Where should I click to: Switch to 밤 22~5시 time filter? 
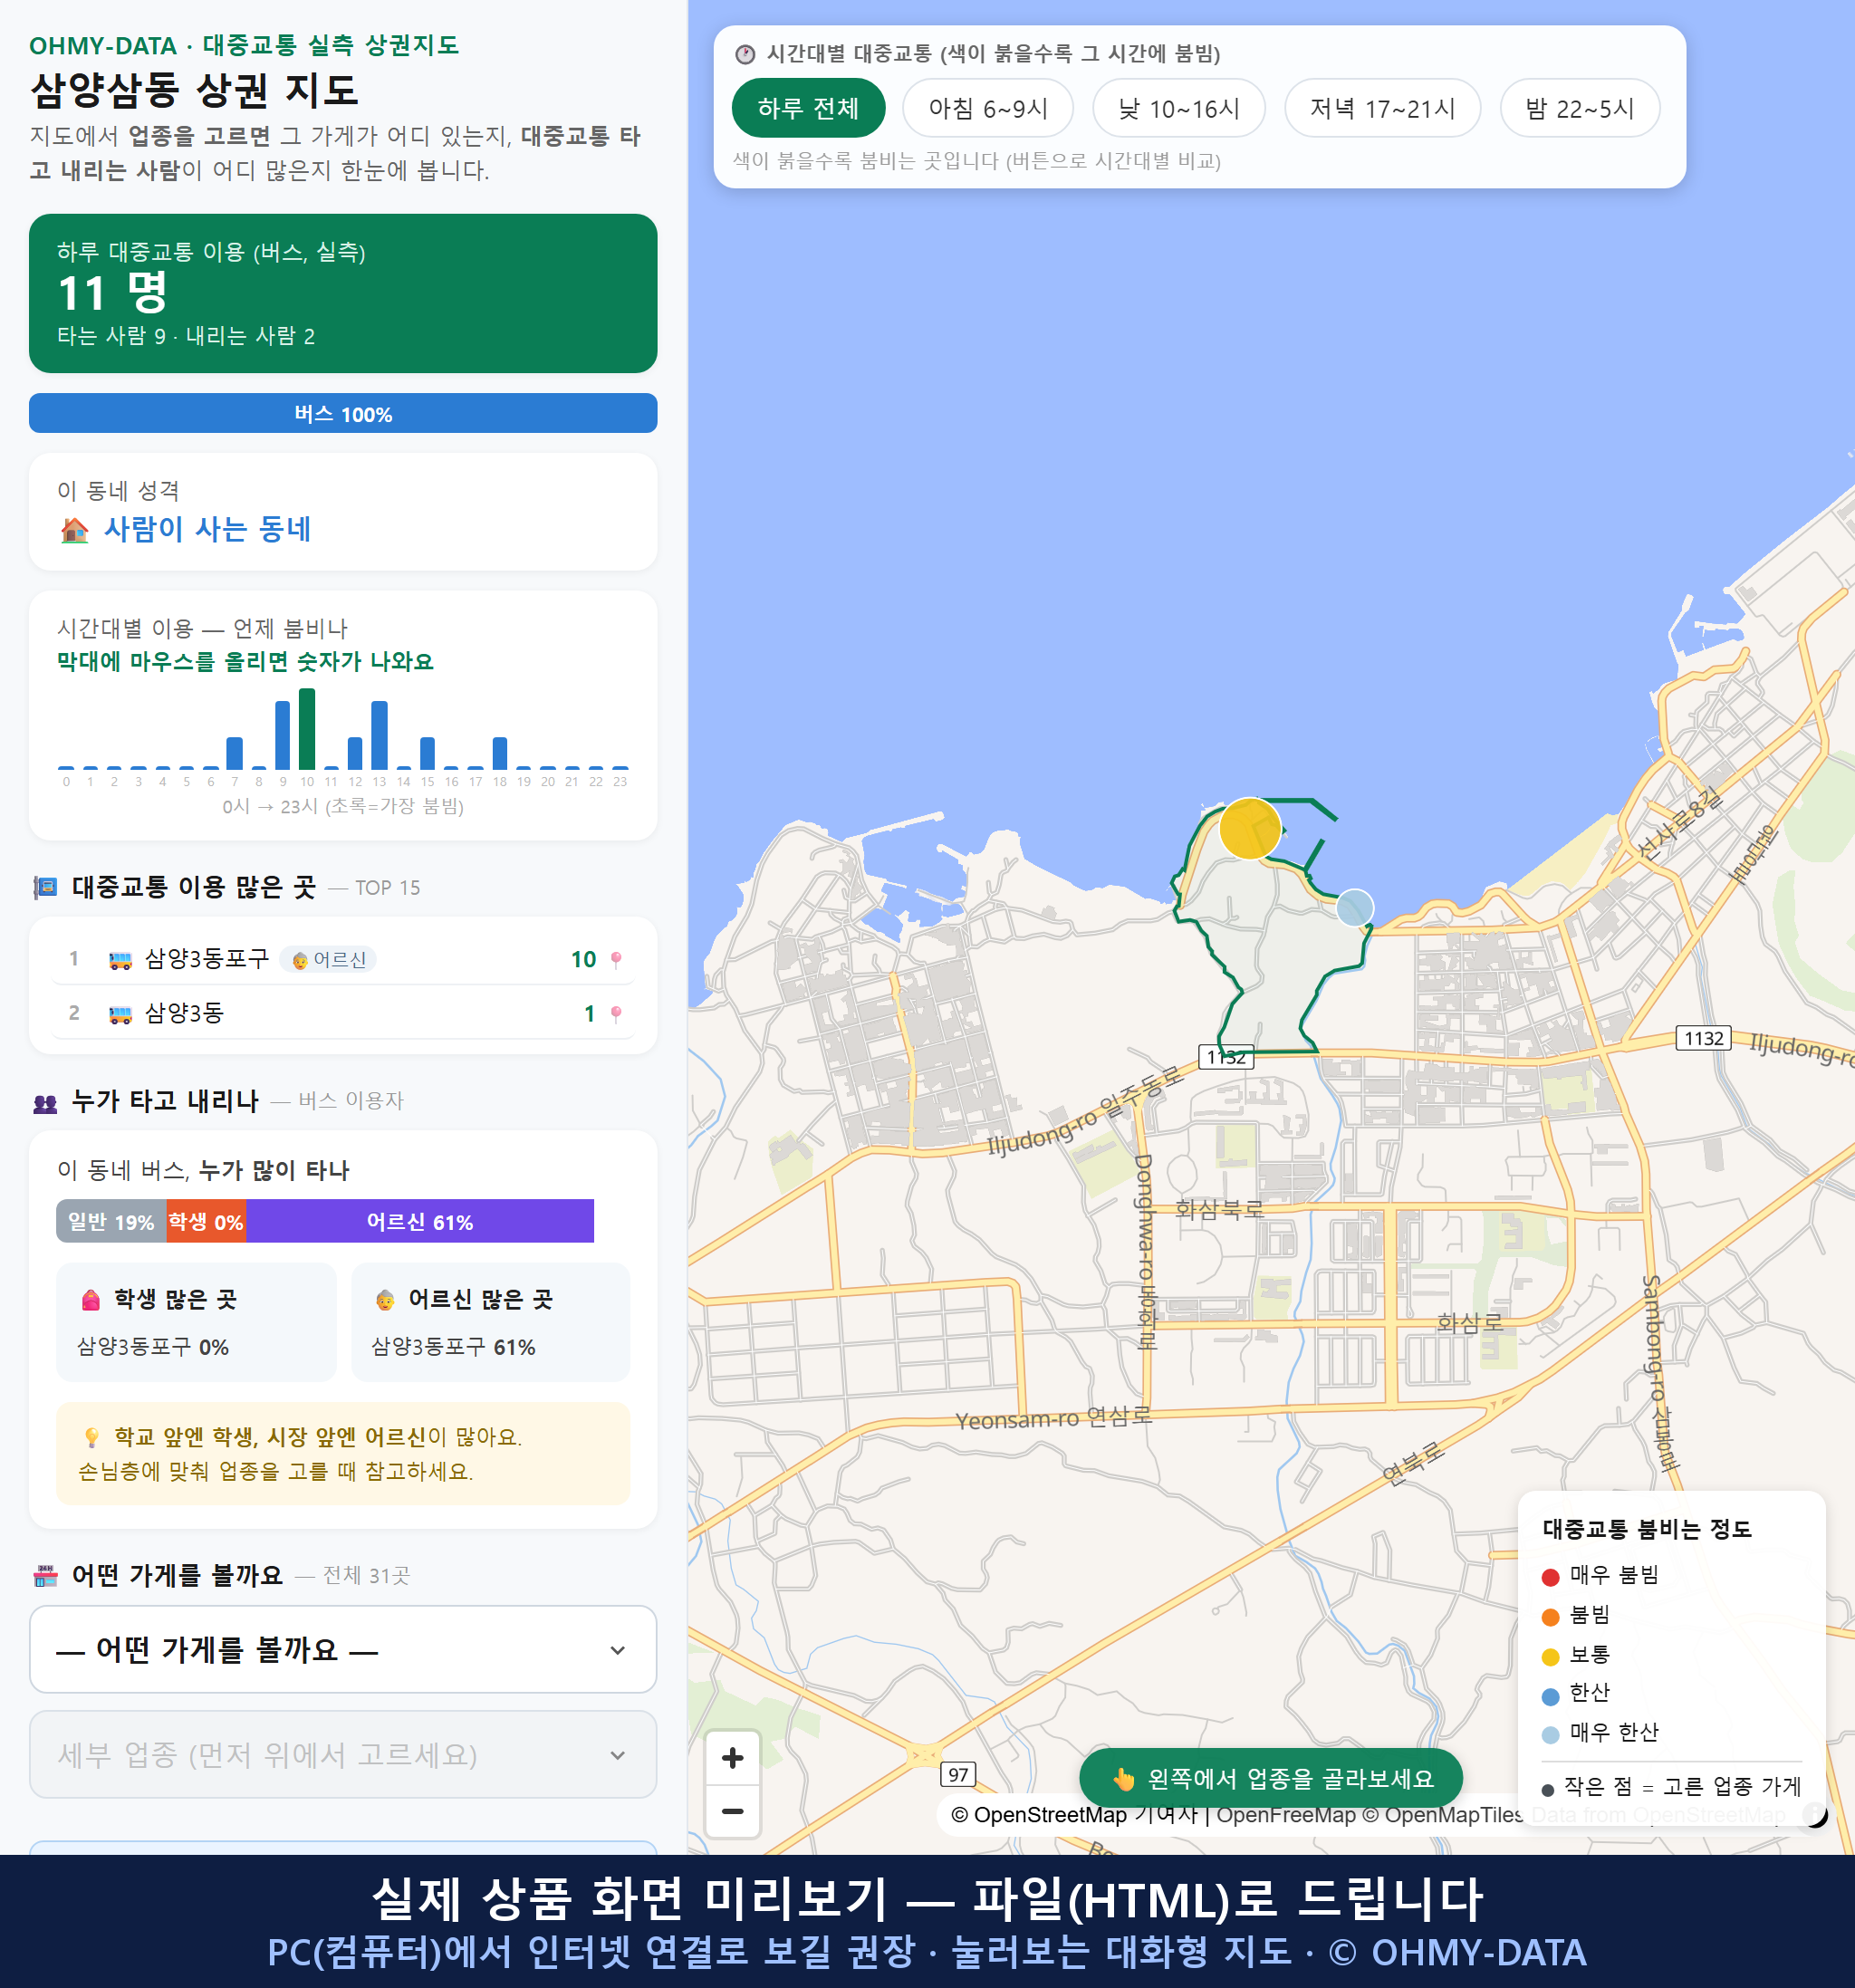pyautogui.click(x=1580, y=108)
